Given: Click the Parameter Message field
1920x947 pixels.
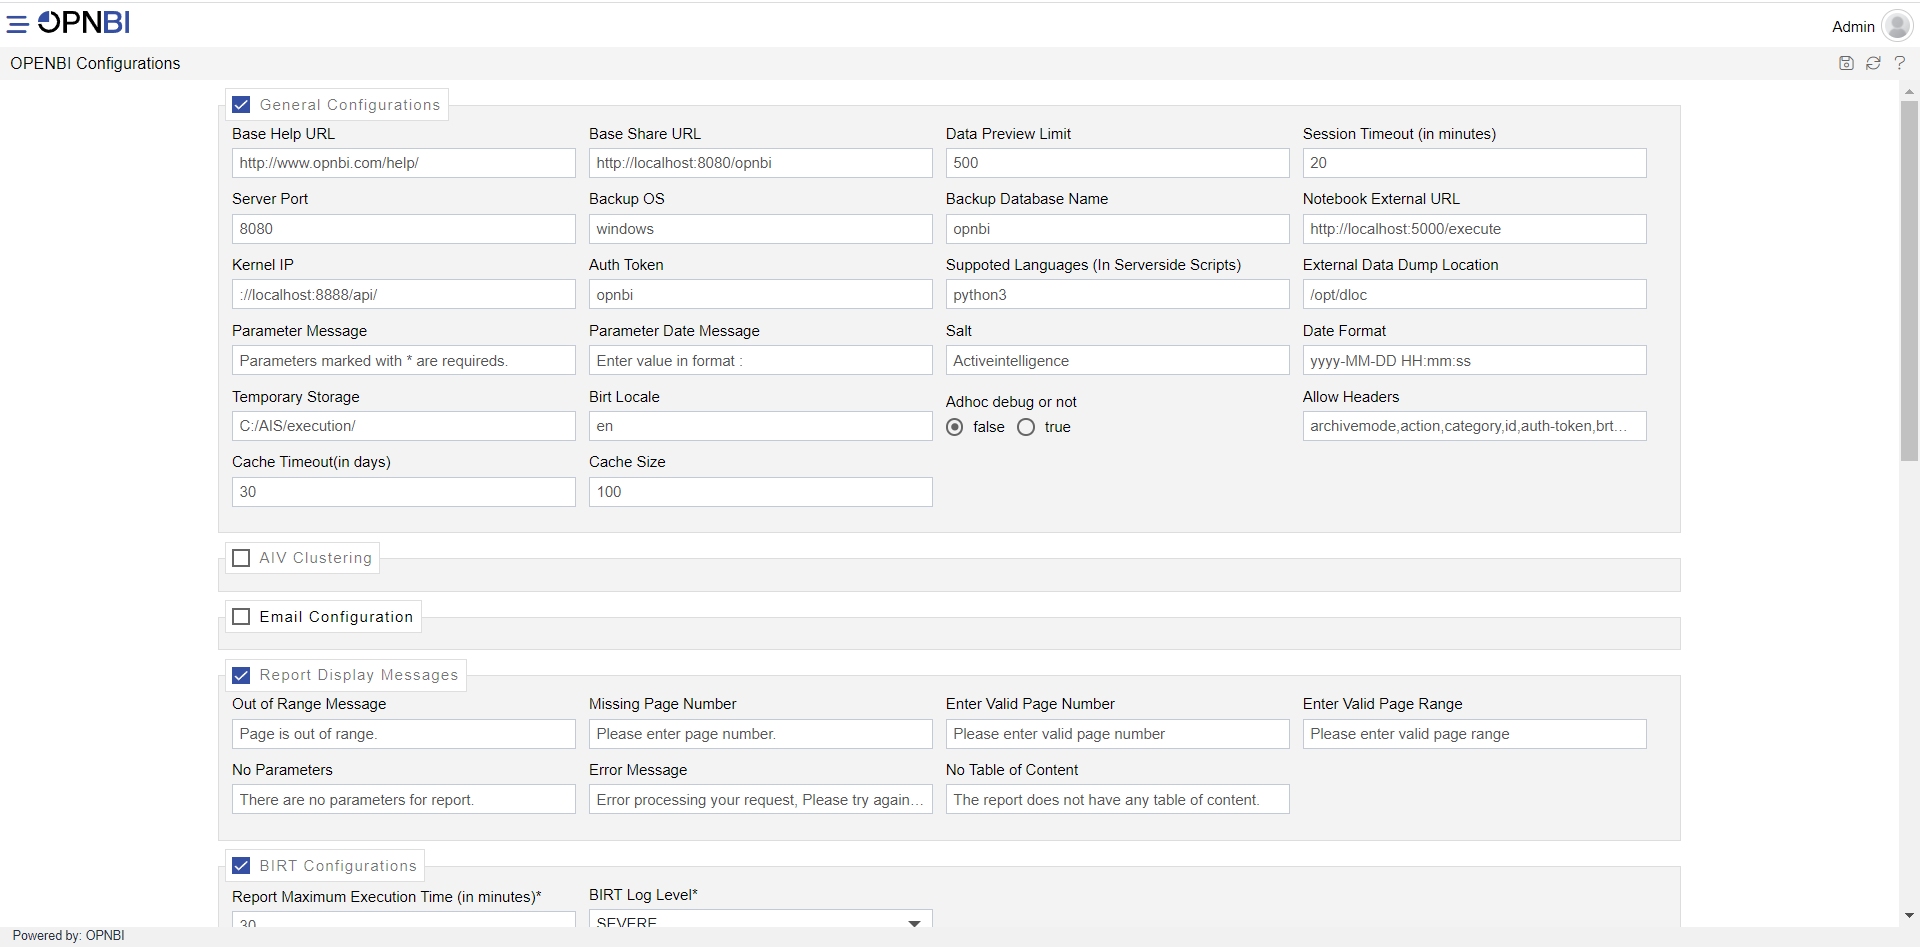Looking at the screenshot, I should (404, 360).
